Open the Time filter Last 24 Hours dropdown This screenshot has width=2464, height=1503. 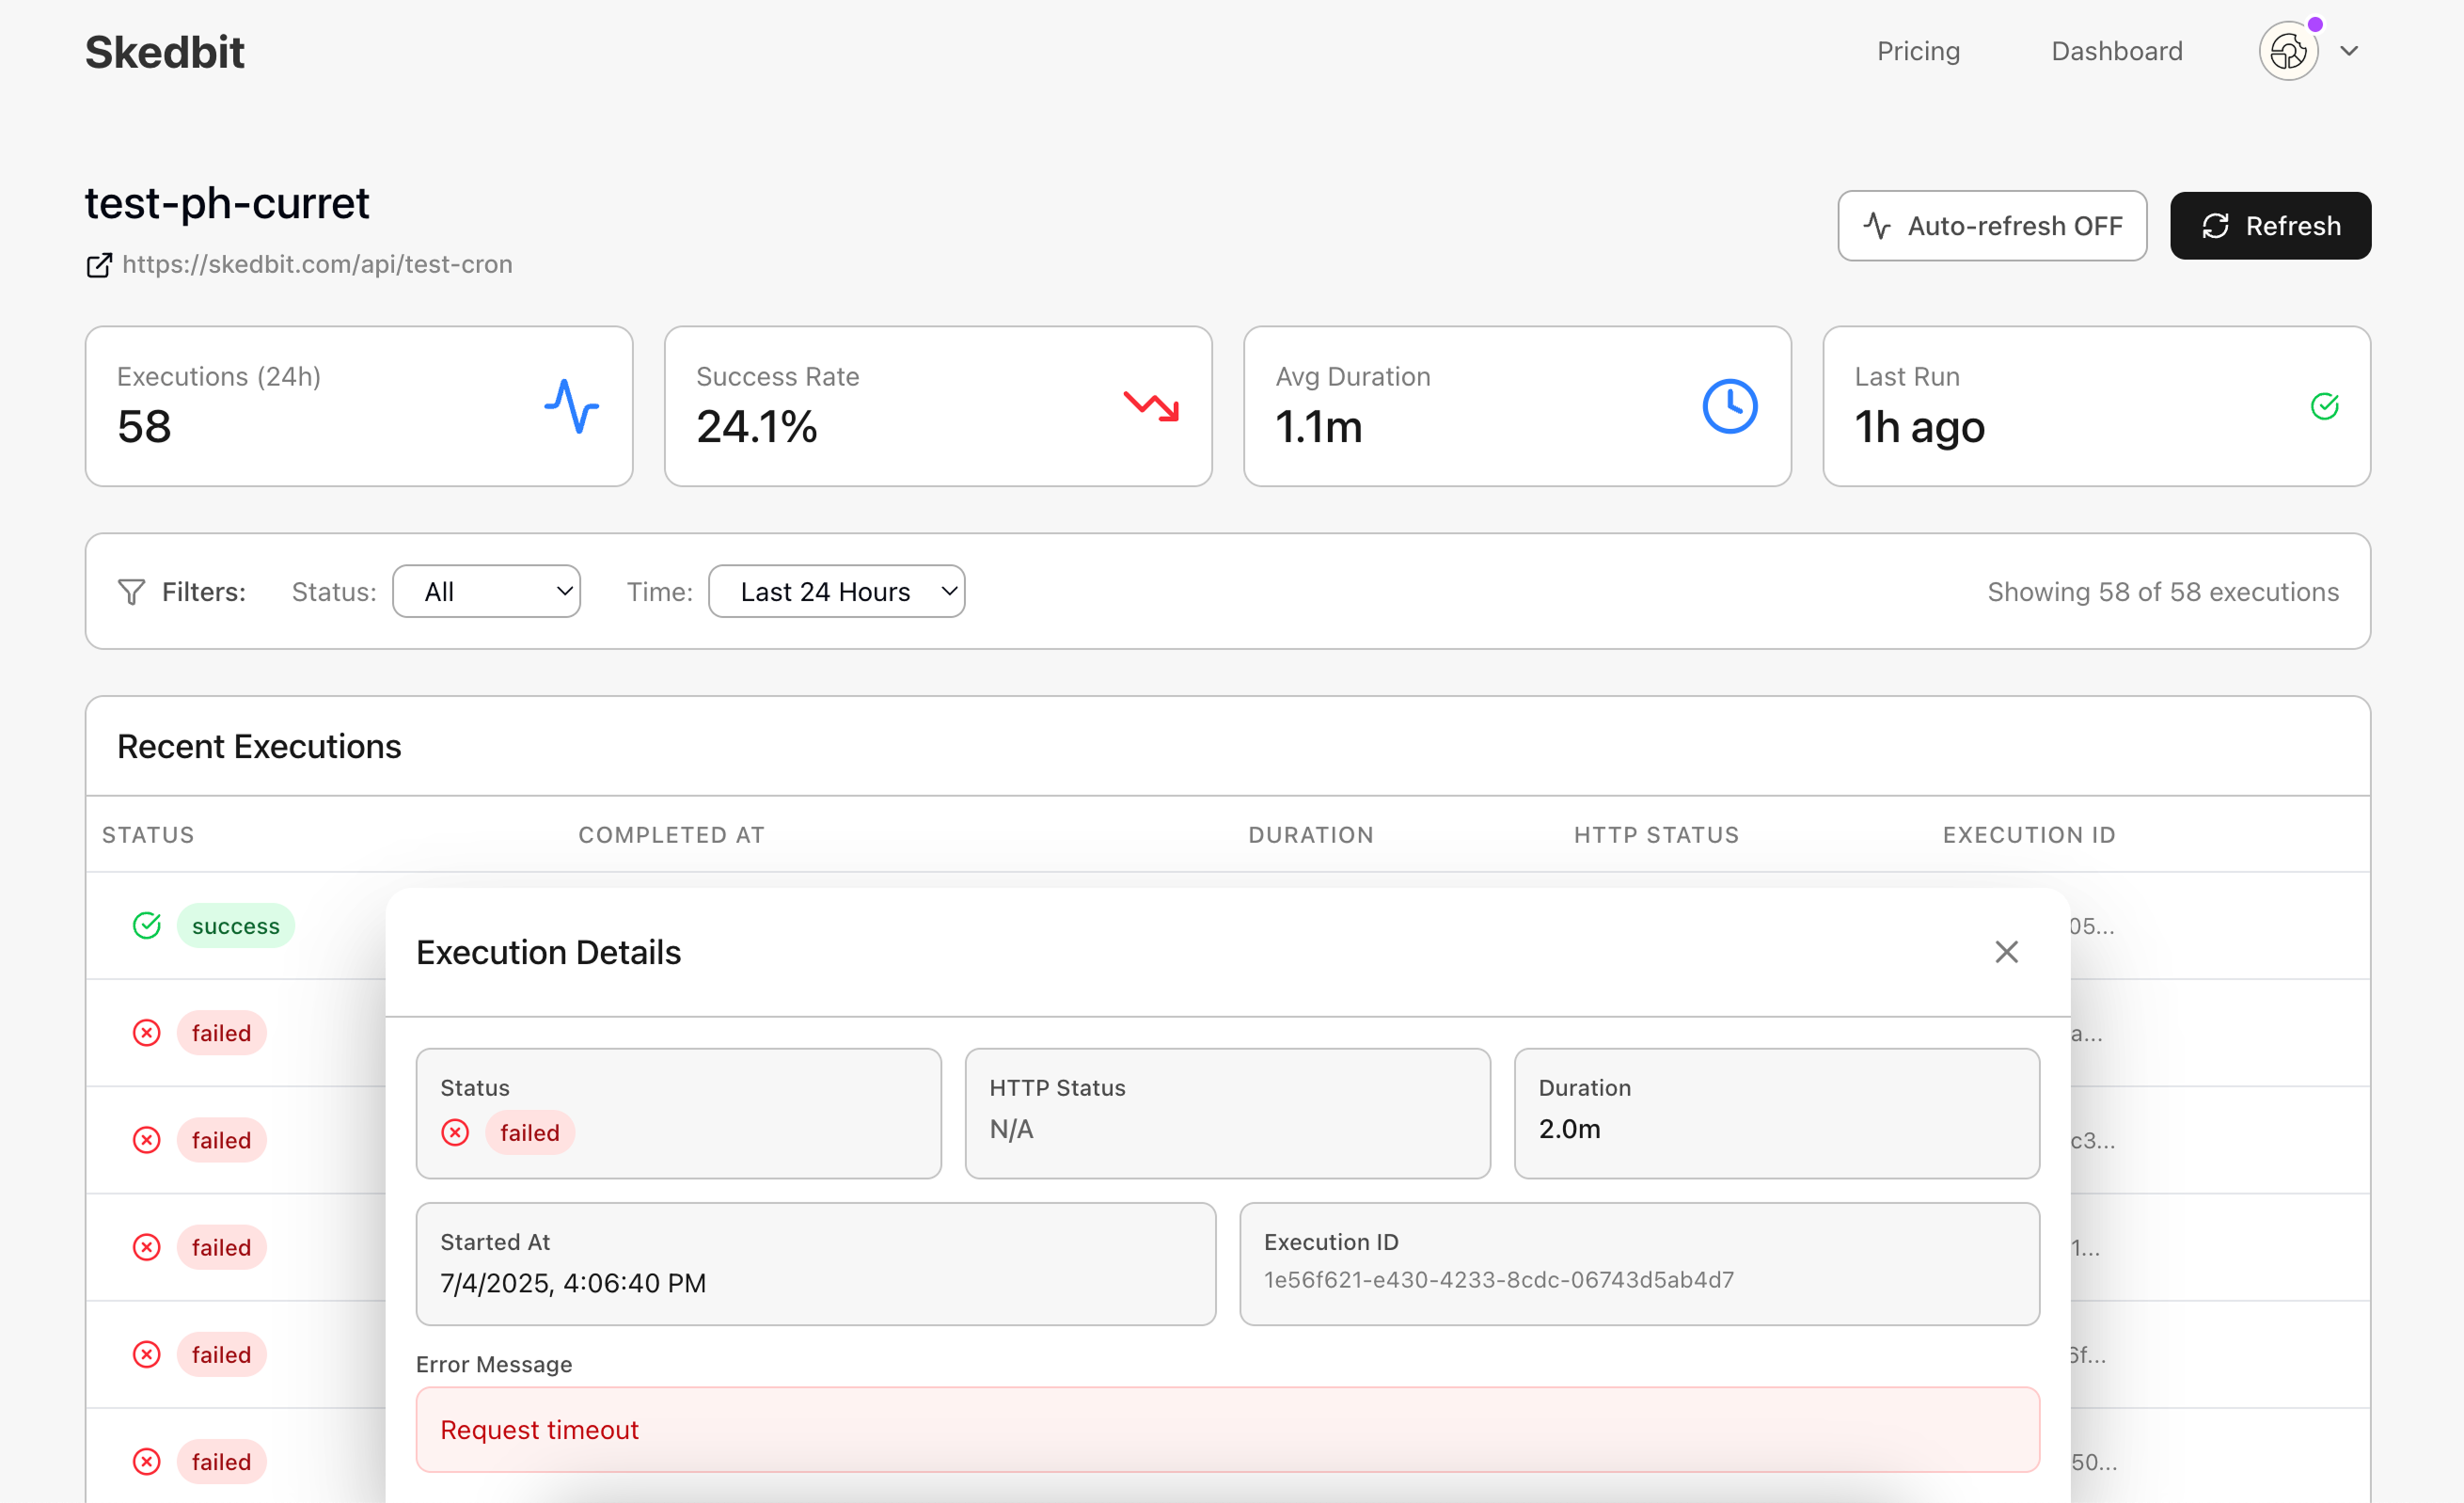pos(836,592)
